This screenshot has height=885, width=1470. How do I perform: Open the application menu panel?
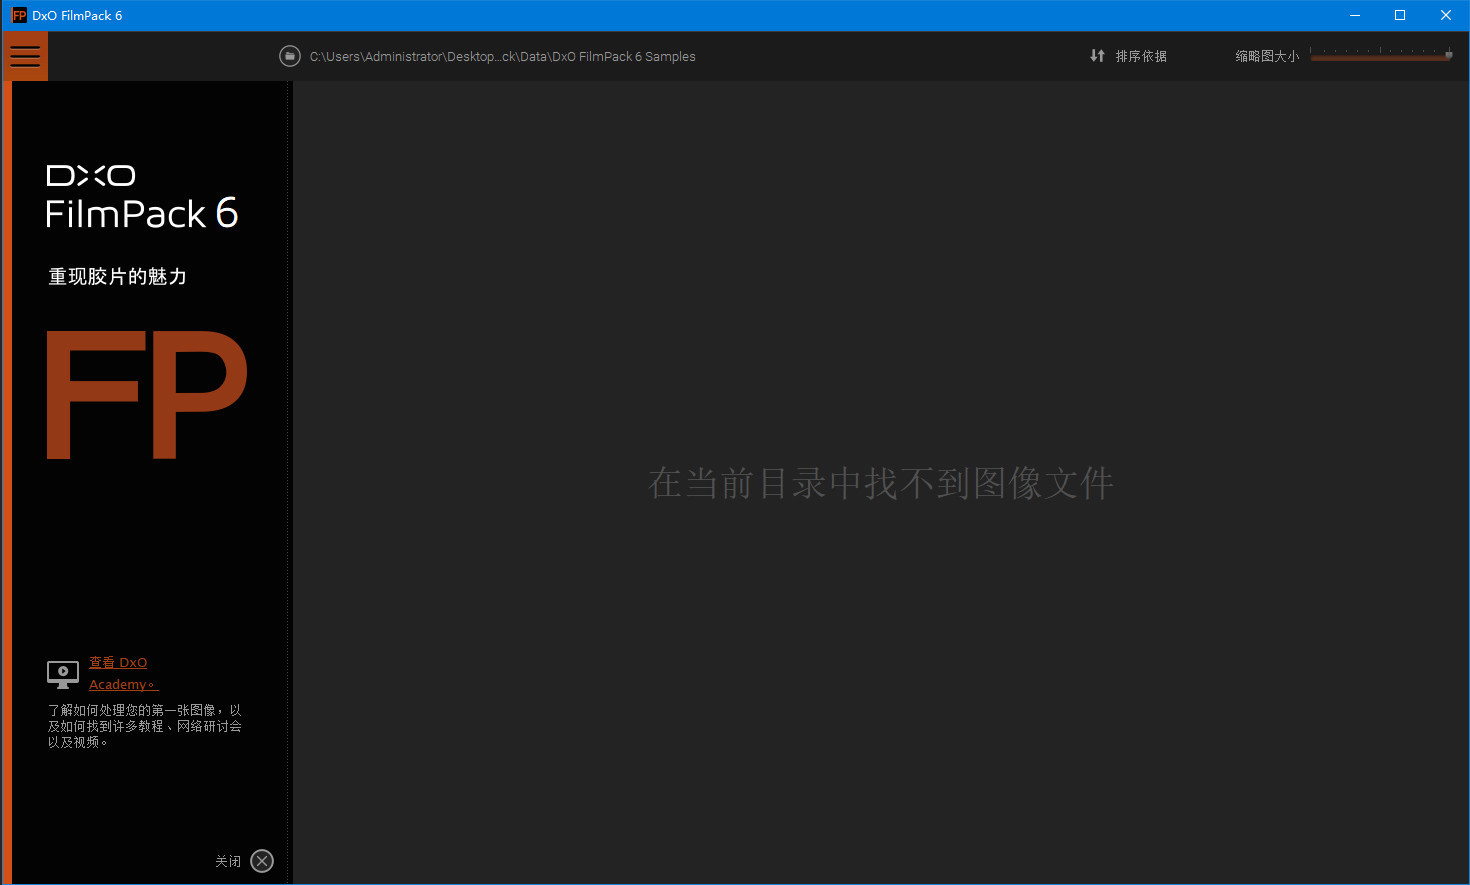click(25, 56)
